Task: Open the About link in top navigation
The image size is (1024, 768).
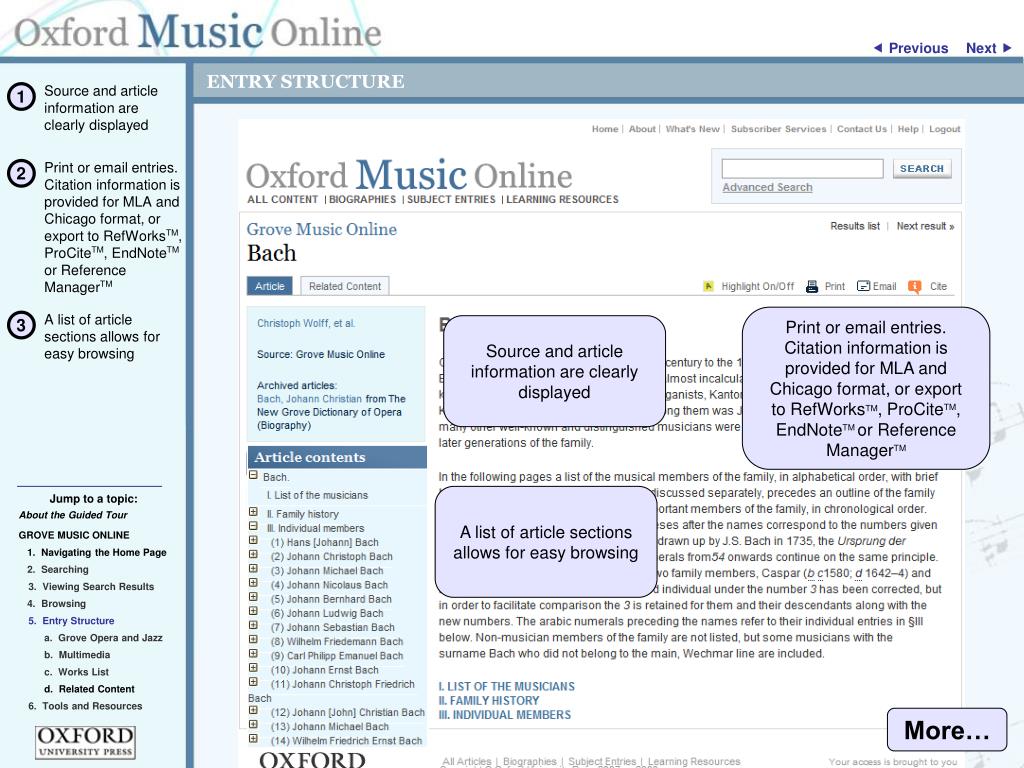Action: [x=642, y=129]
